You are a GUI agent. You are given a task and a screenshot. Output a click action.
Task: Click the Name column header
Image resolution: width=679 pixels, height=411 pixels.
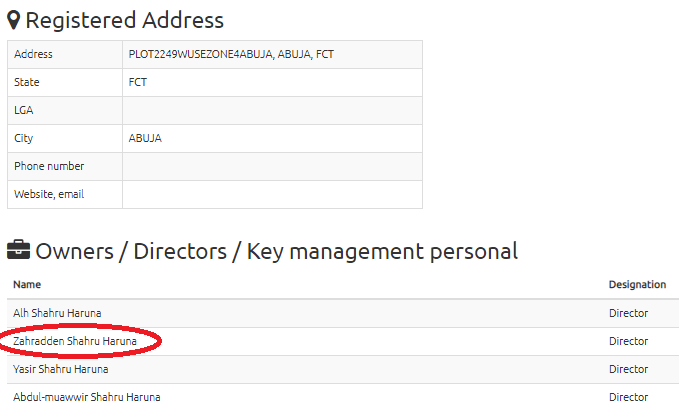pos(28,285)
